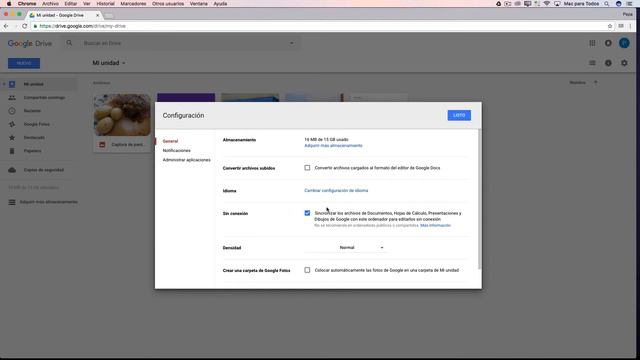Reload the page in Chrome
The image size is (640, 360).
[24, 26]
